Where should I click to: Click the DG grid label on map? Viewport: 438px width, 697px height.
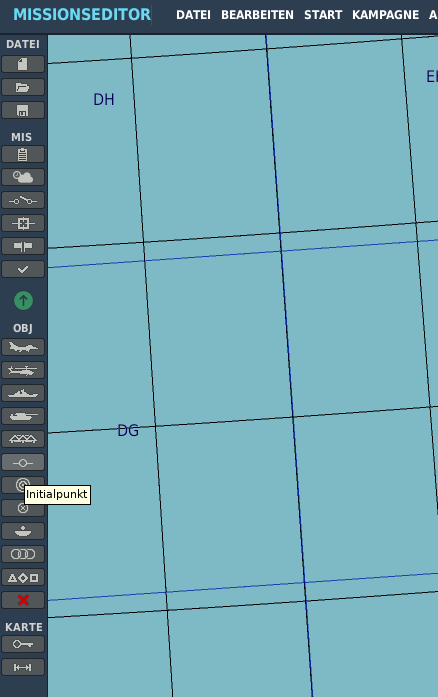(x=128, y=430)
